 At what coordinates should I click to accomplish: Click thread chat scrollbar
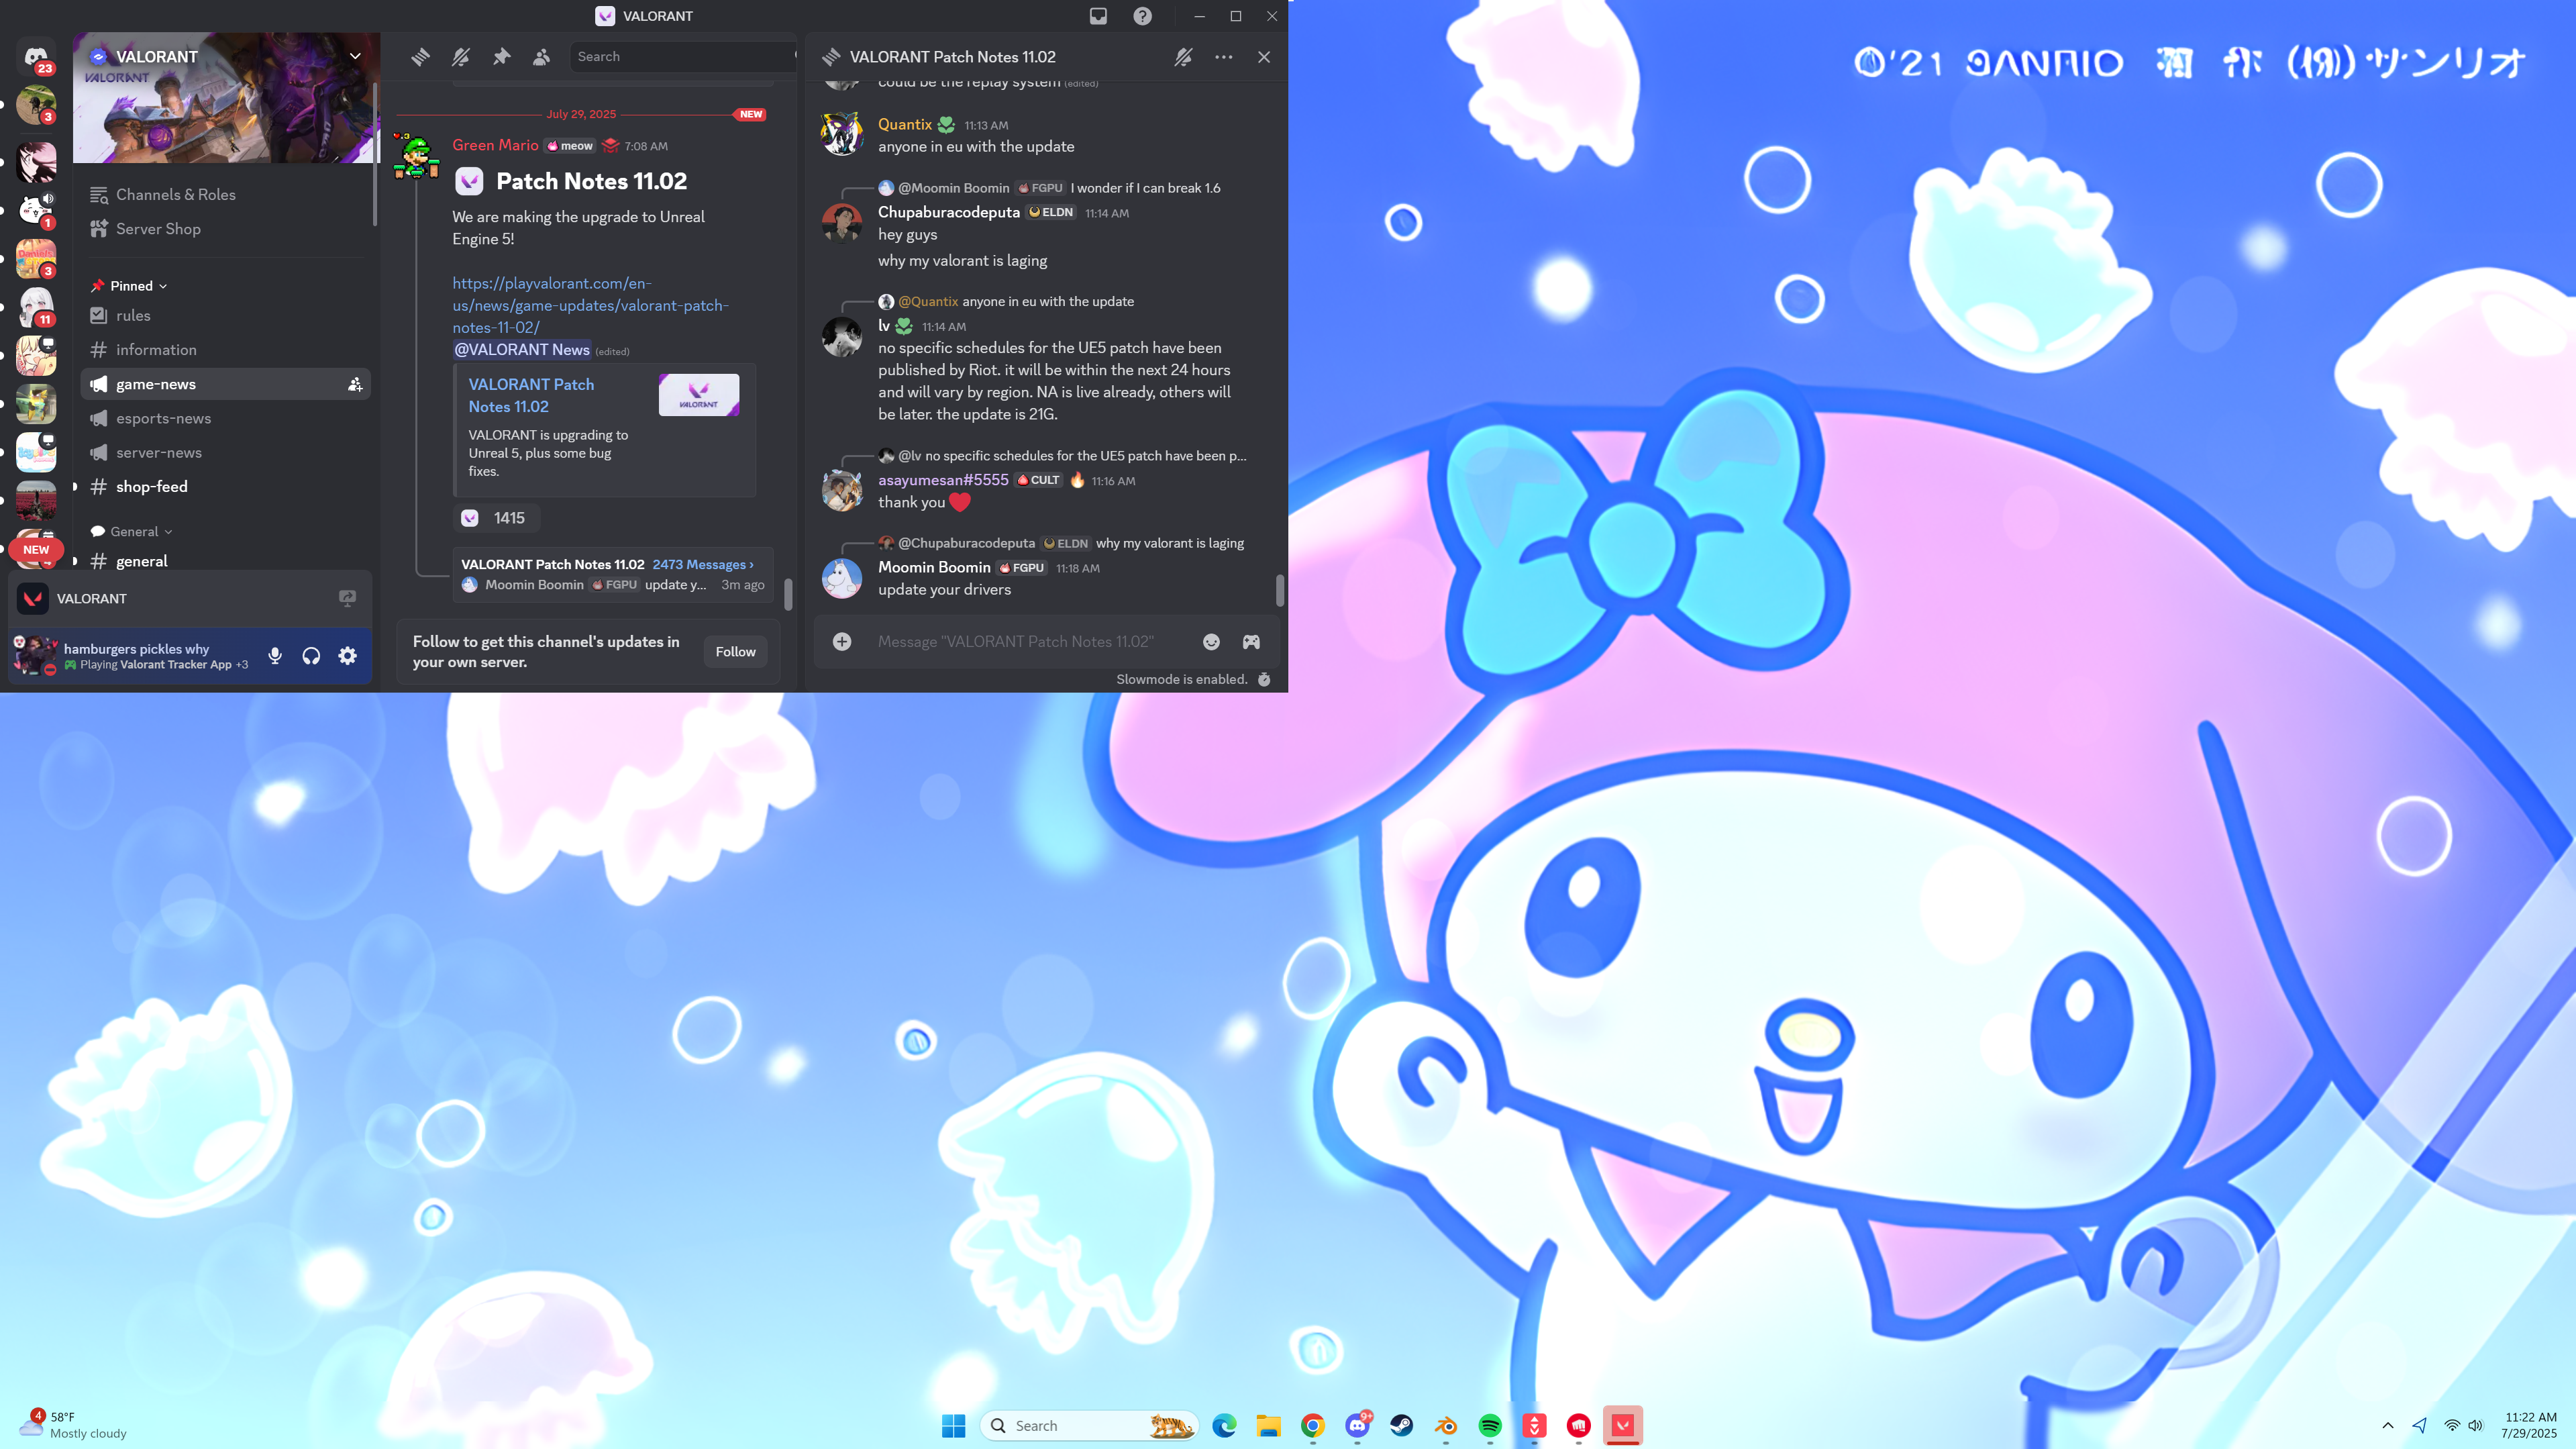pyautogui.click(x=1280, y=590)
